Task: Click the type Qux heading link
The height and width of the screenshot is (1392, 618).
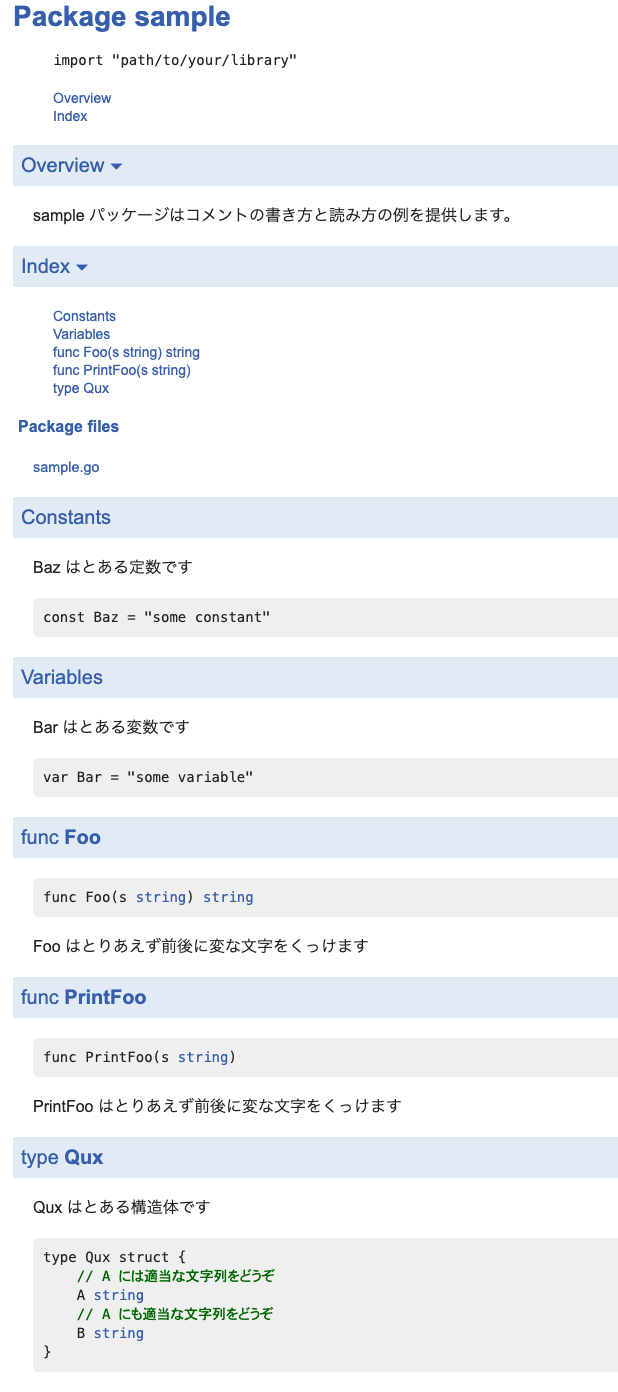Action: point(84,1157)
